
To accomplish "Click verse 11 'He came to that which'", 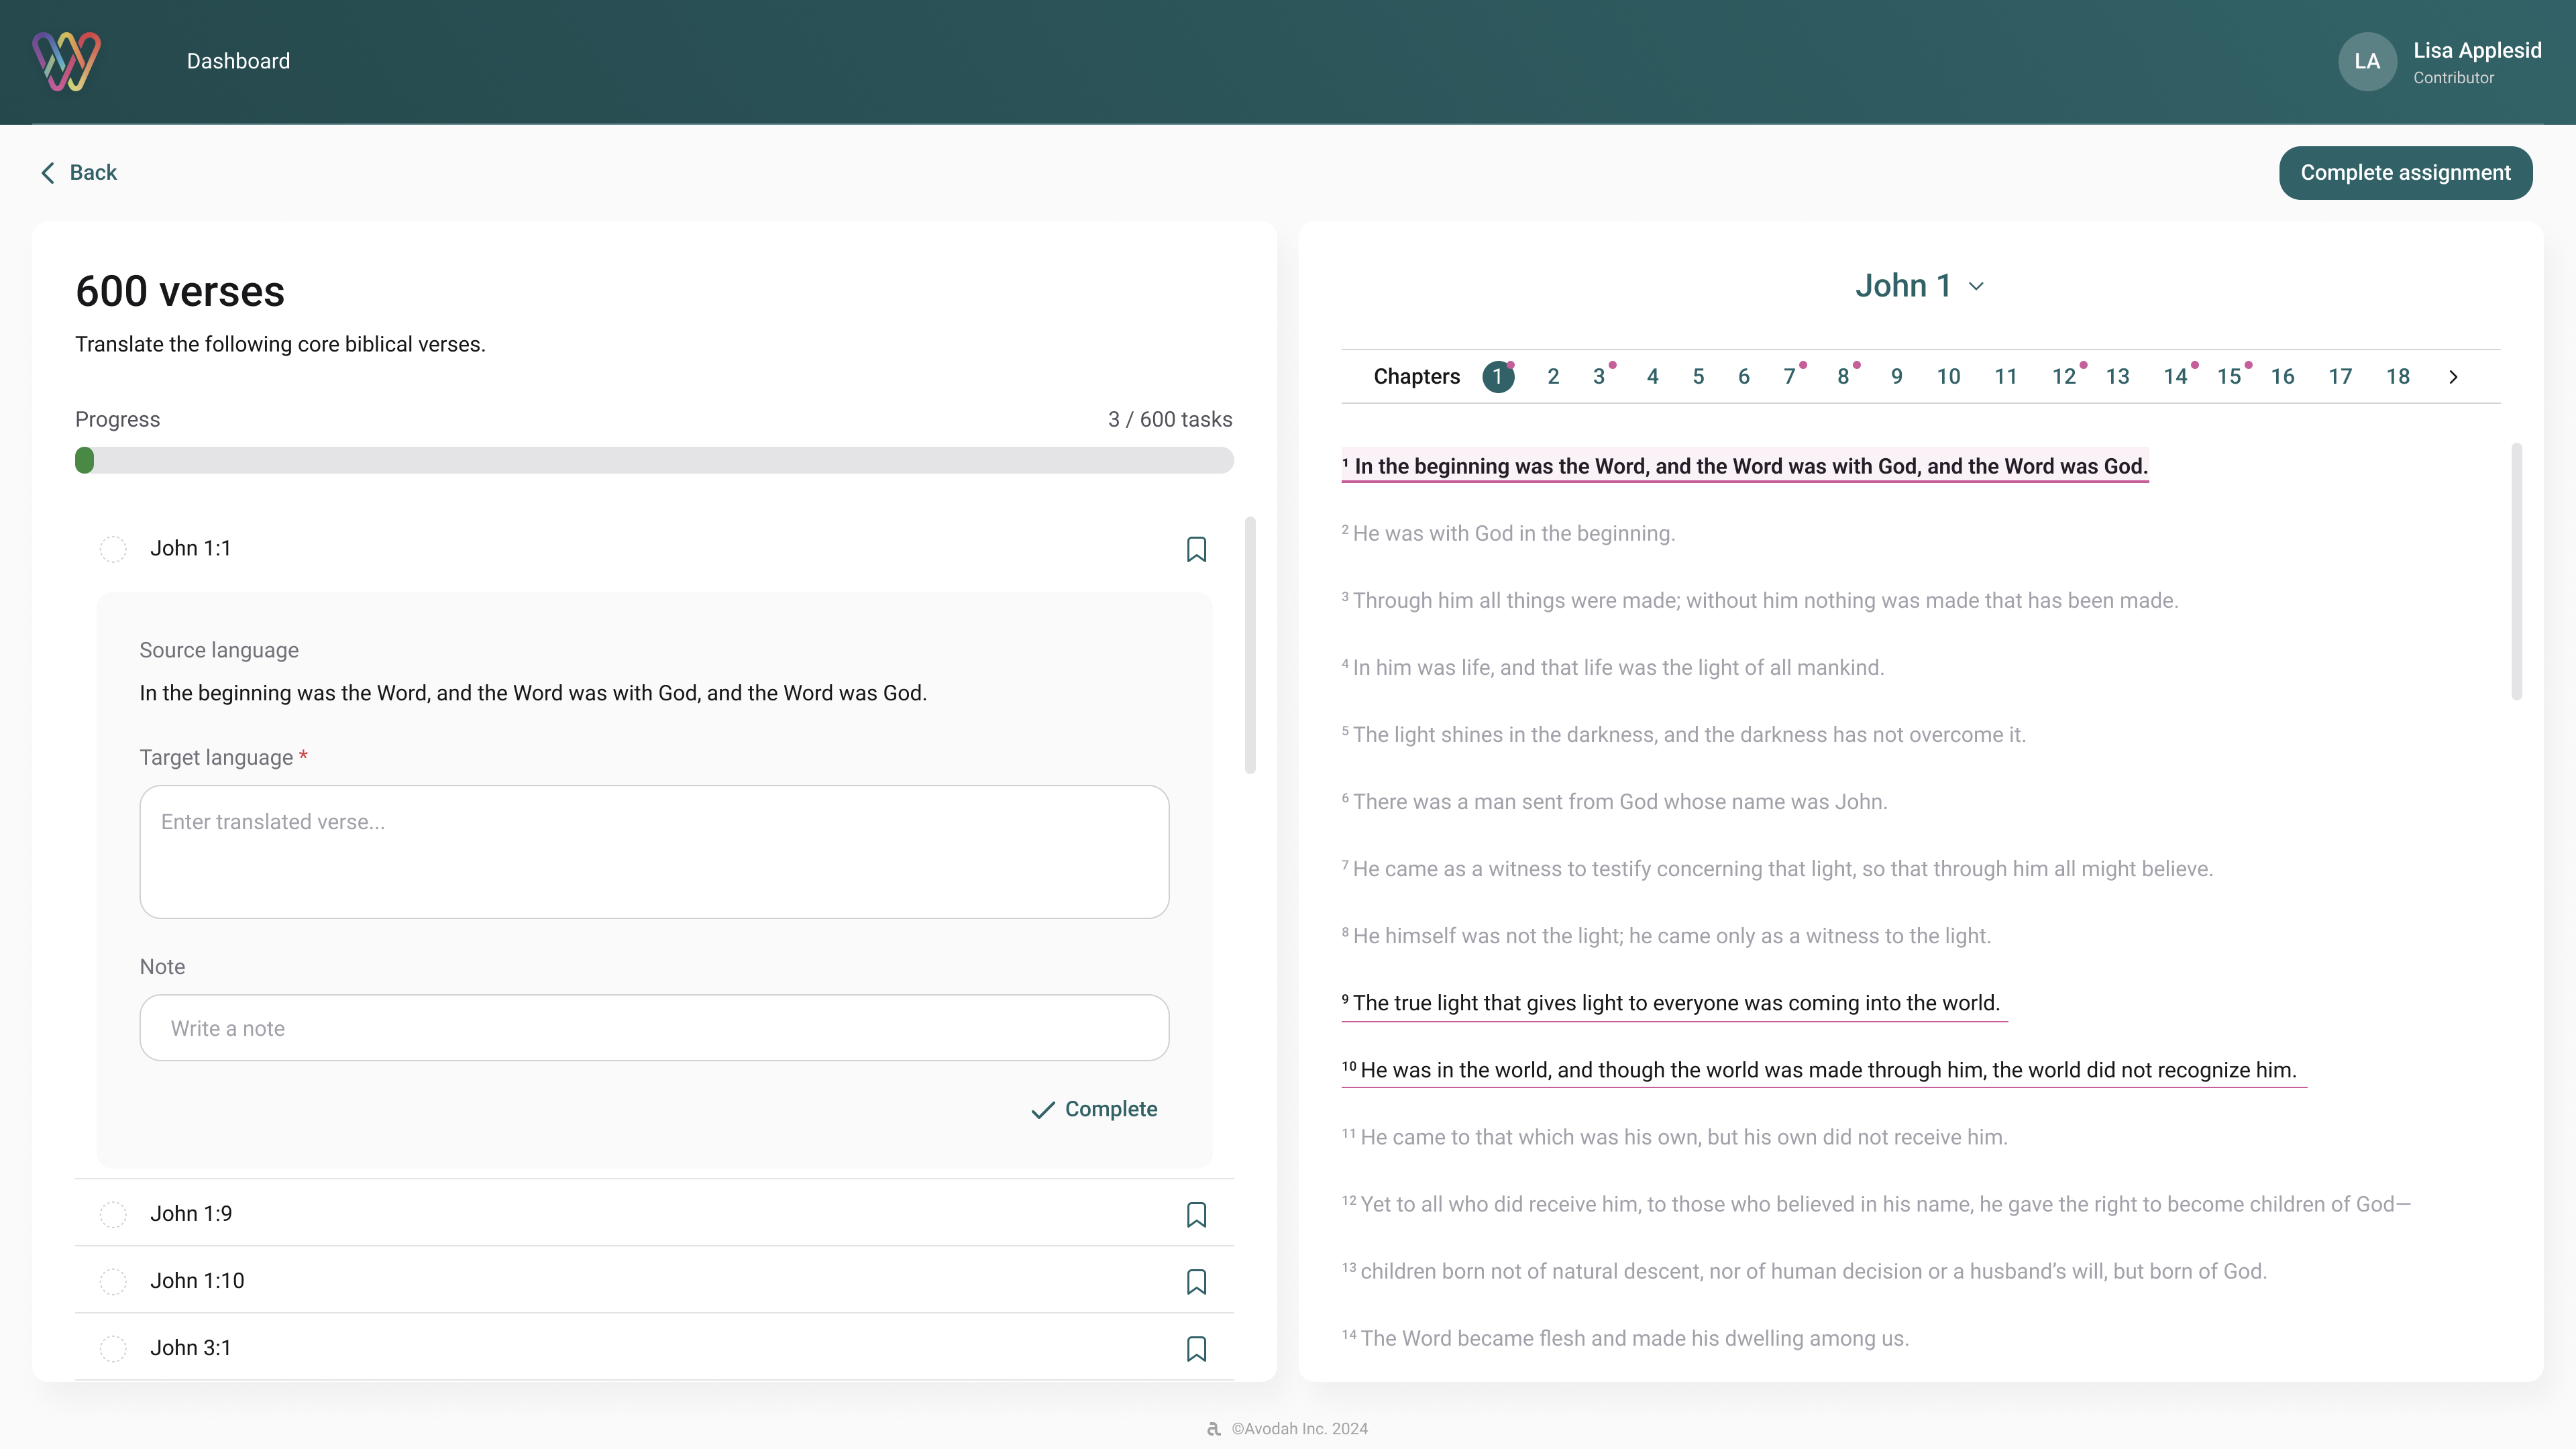I will [1674, 1138].
